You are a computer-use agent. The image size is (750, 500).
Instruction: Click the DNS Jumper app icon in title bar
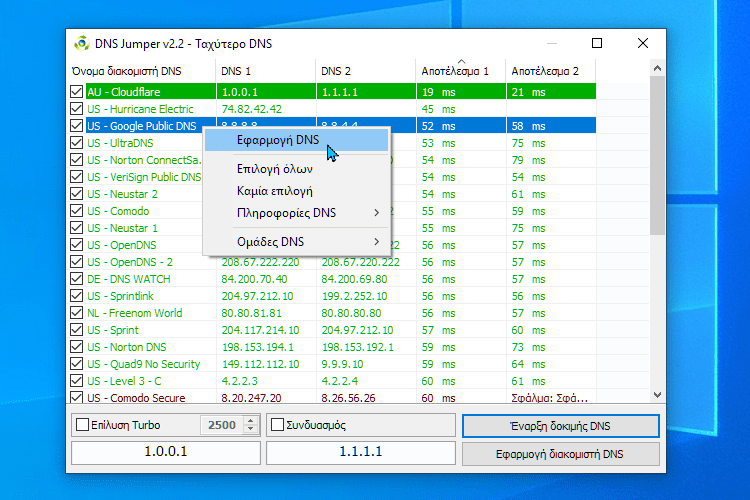(x=82, y=44)
